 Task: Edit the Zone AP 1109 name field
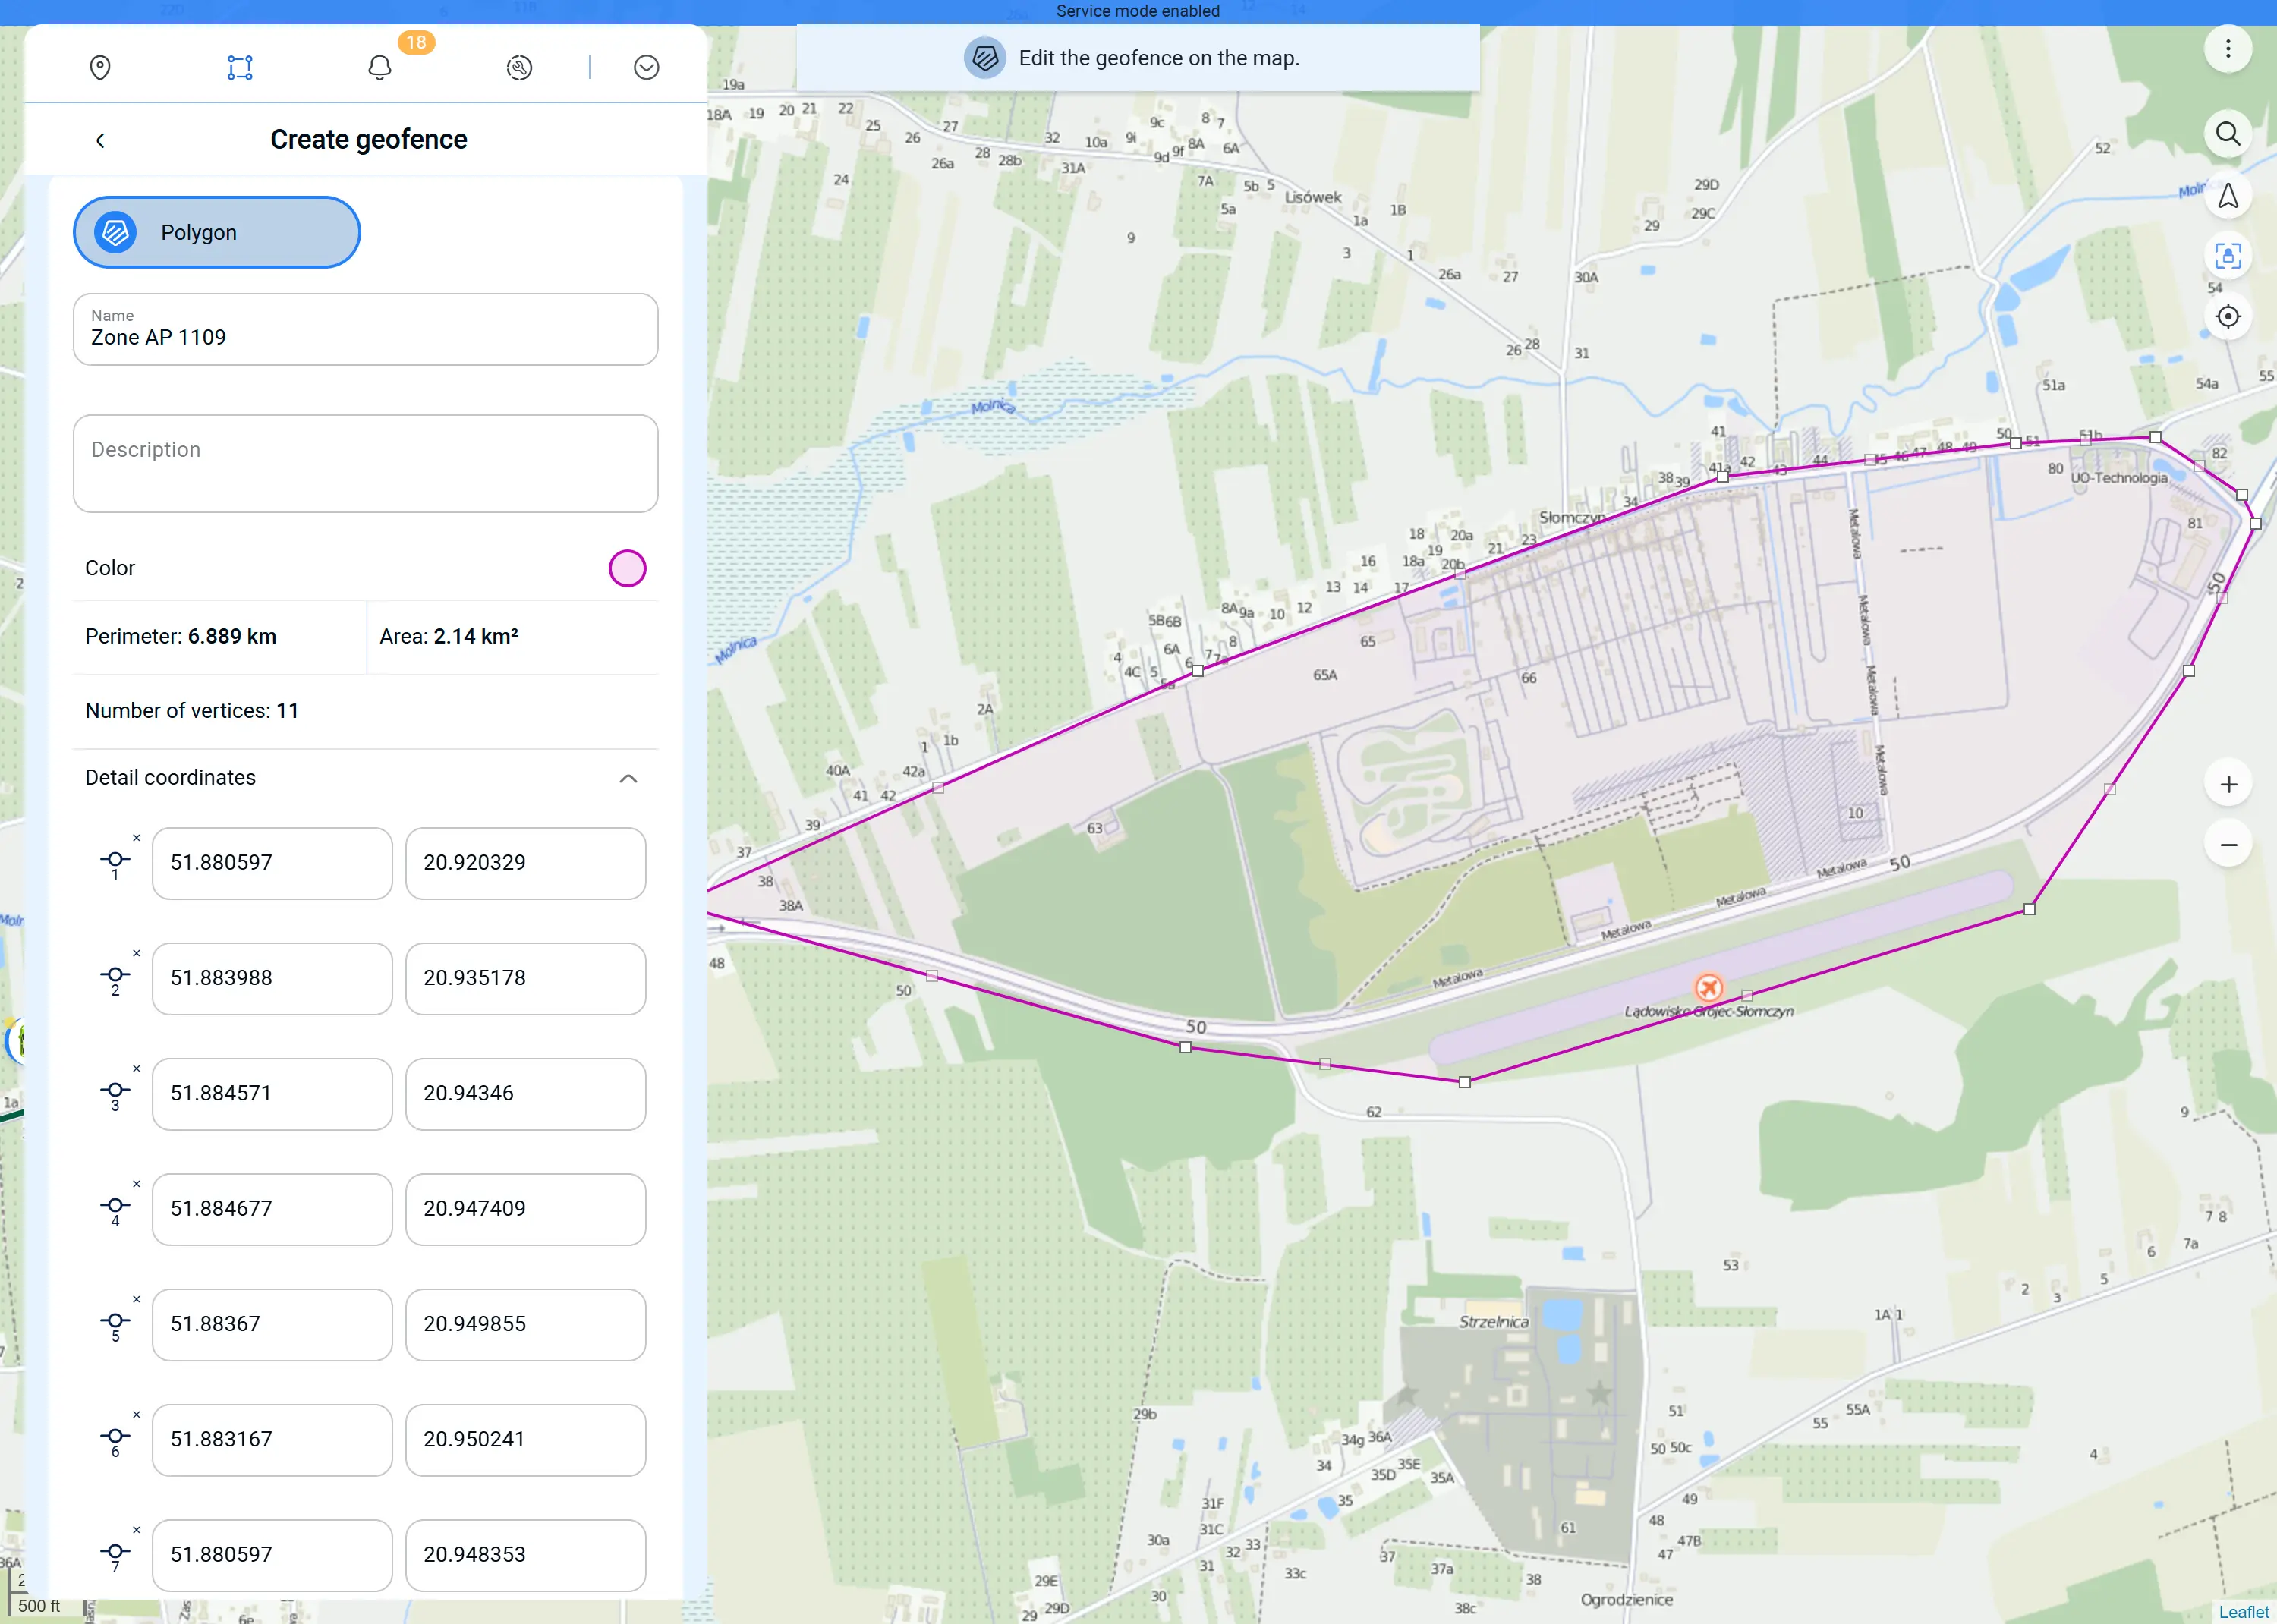click(365, 337)
